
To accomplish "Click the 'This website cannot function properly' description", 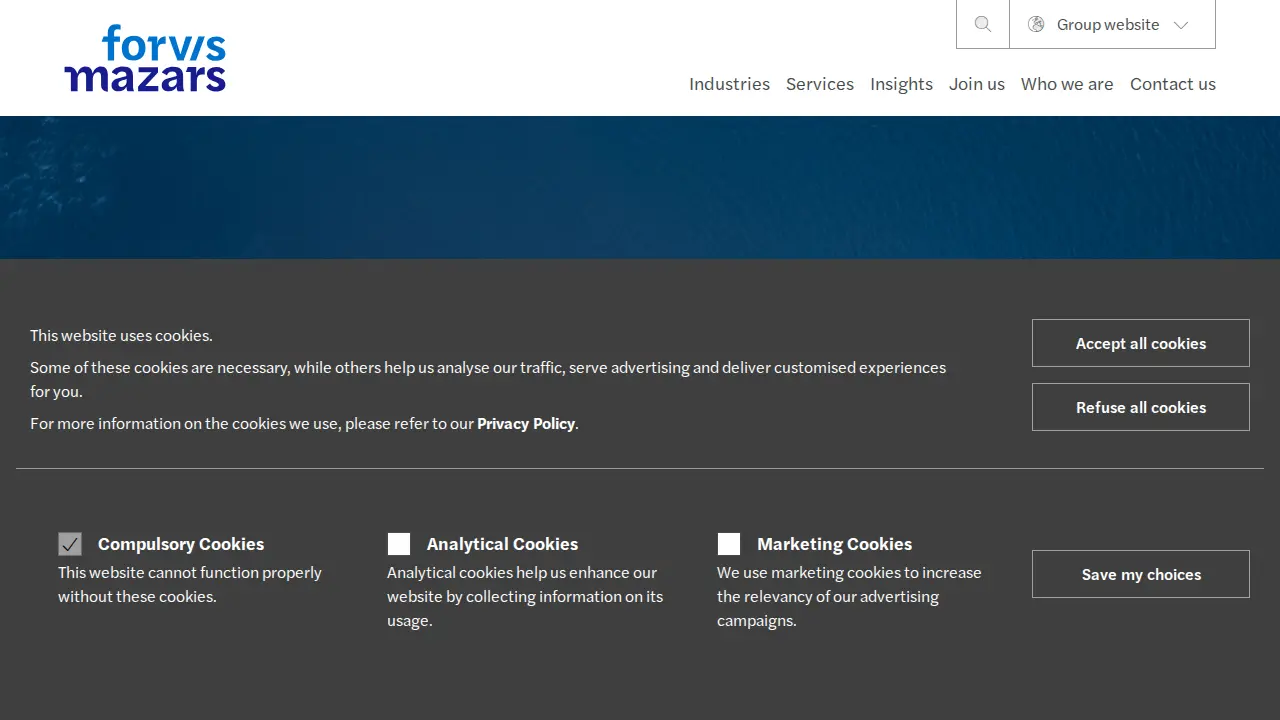I will tap(190, 584).
